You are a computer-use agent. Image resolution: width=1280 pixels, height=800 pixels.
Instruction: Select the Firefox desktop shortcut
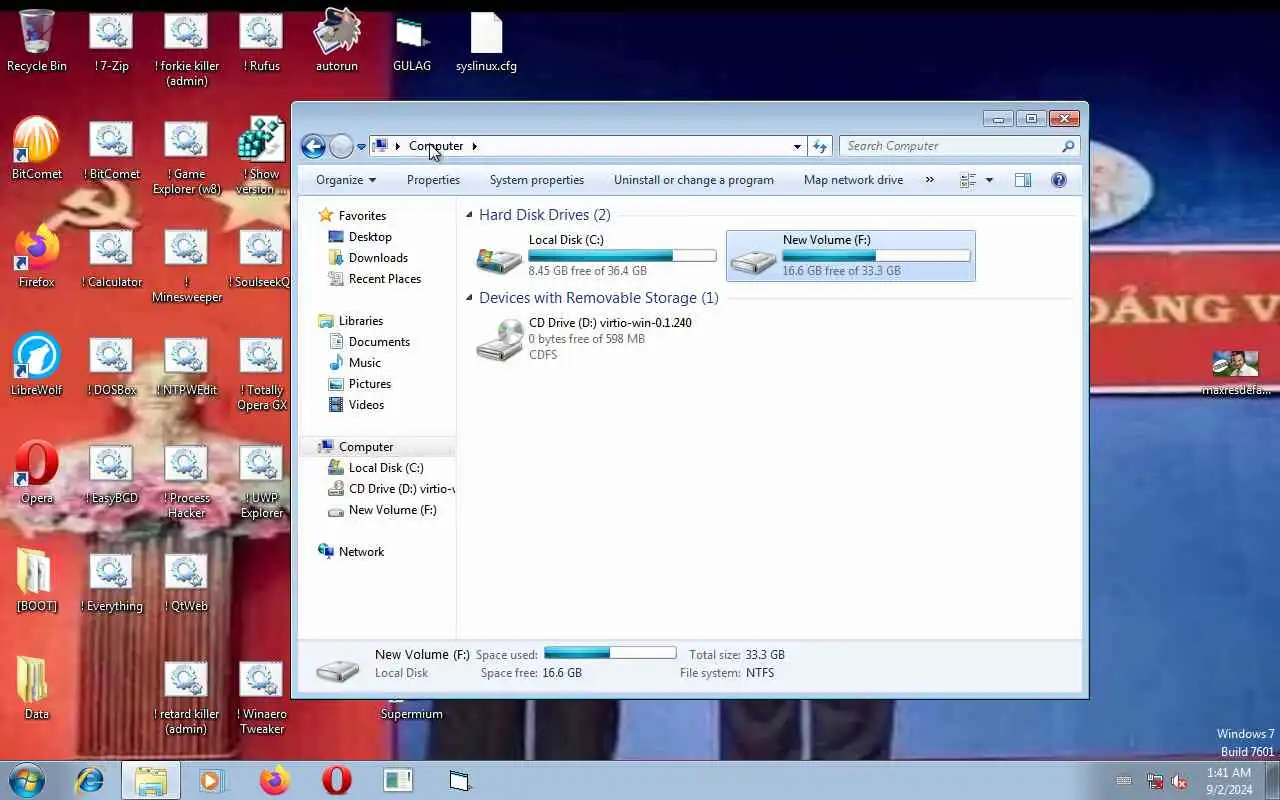(x=37, y=257)
